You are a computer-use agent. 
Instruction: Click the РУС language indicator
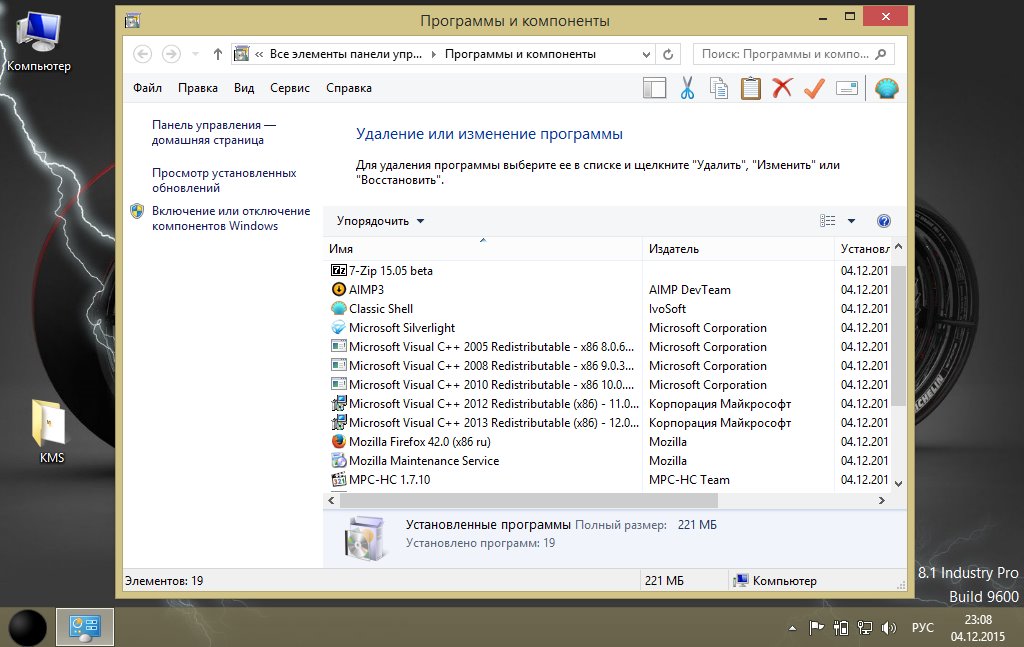(922, 627)
